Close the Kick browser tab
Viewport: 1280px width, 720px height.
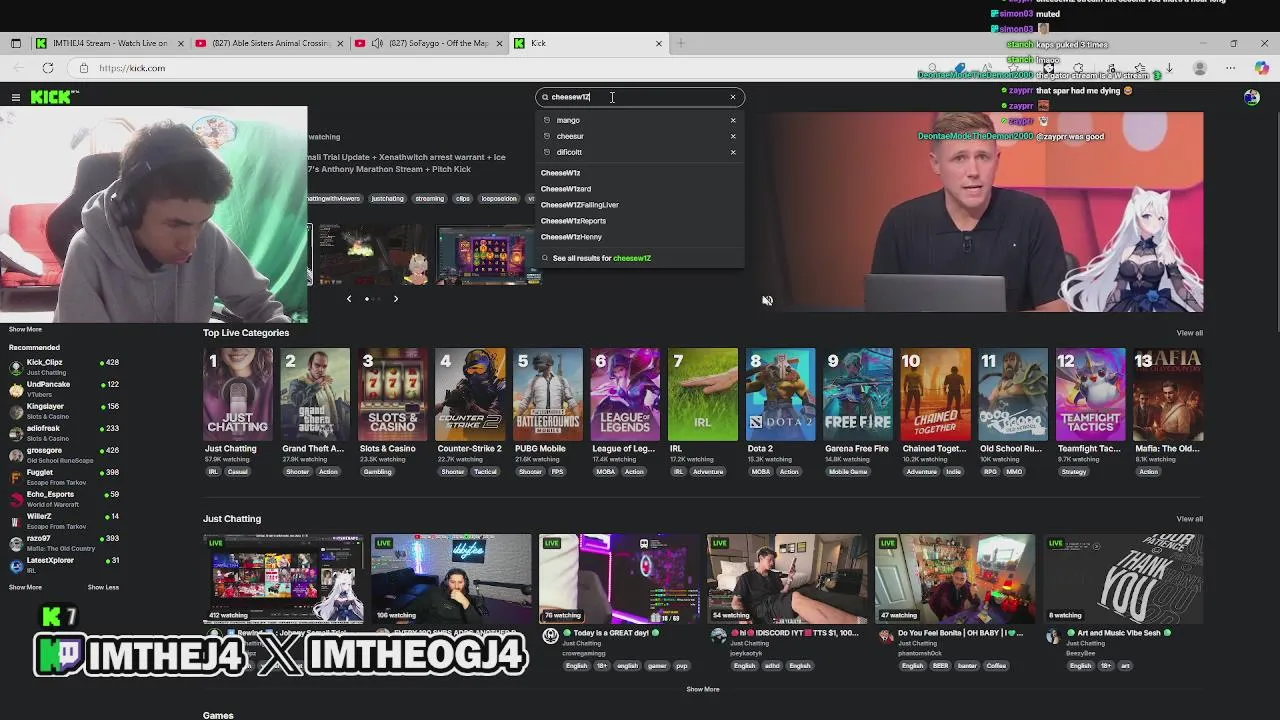[659, 43]
